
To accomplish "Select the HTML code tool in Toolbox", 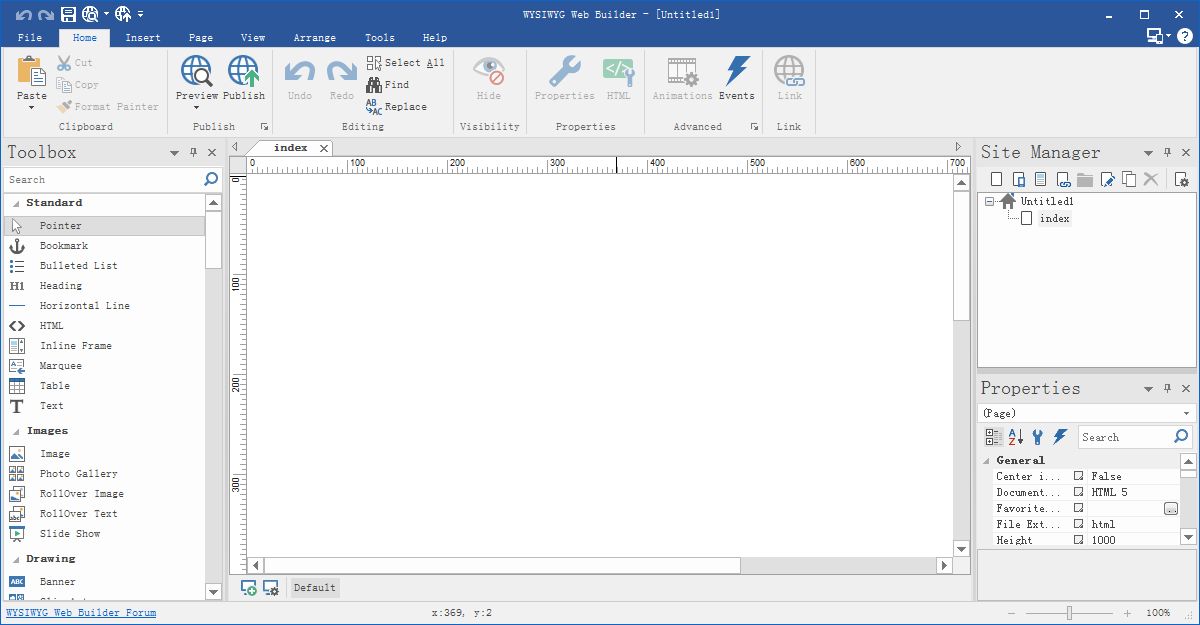I will tap(105, 326).
